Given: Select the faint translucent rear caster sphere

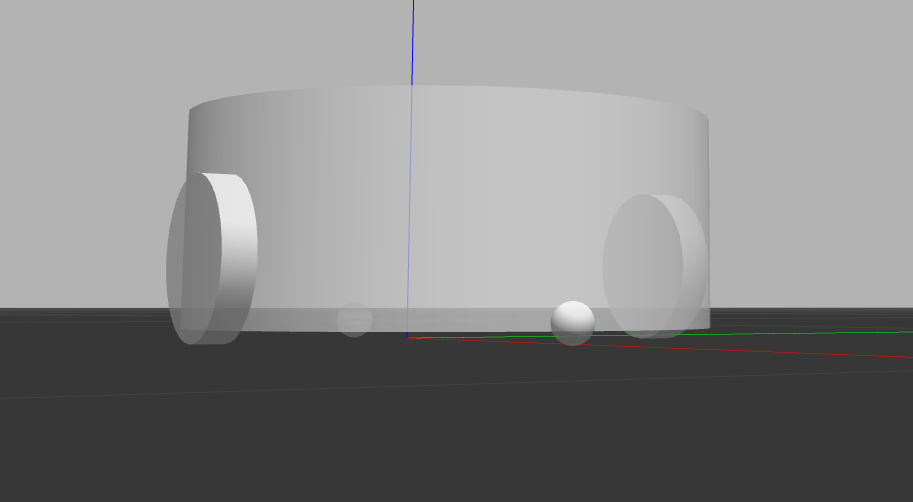Looking at the screenshot, I should (354, 319).
